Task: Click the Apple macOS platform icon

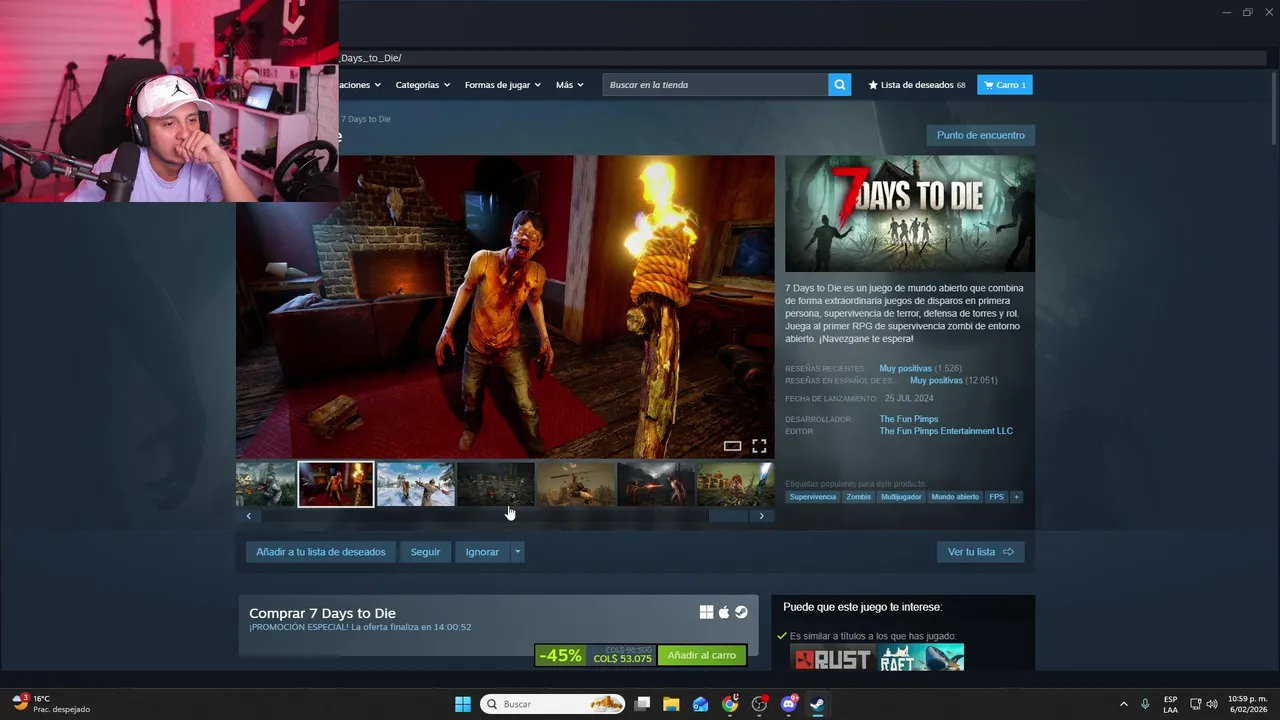Action: 724,612
